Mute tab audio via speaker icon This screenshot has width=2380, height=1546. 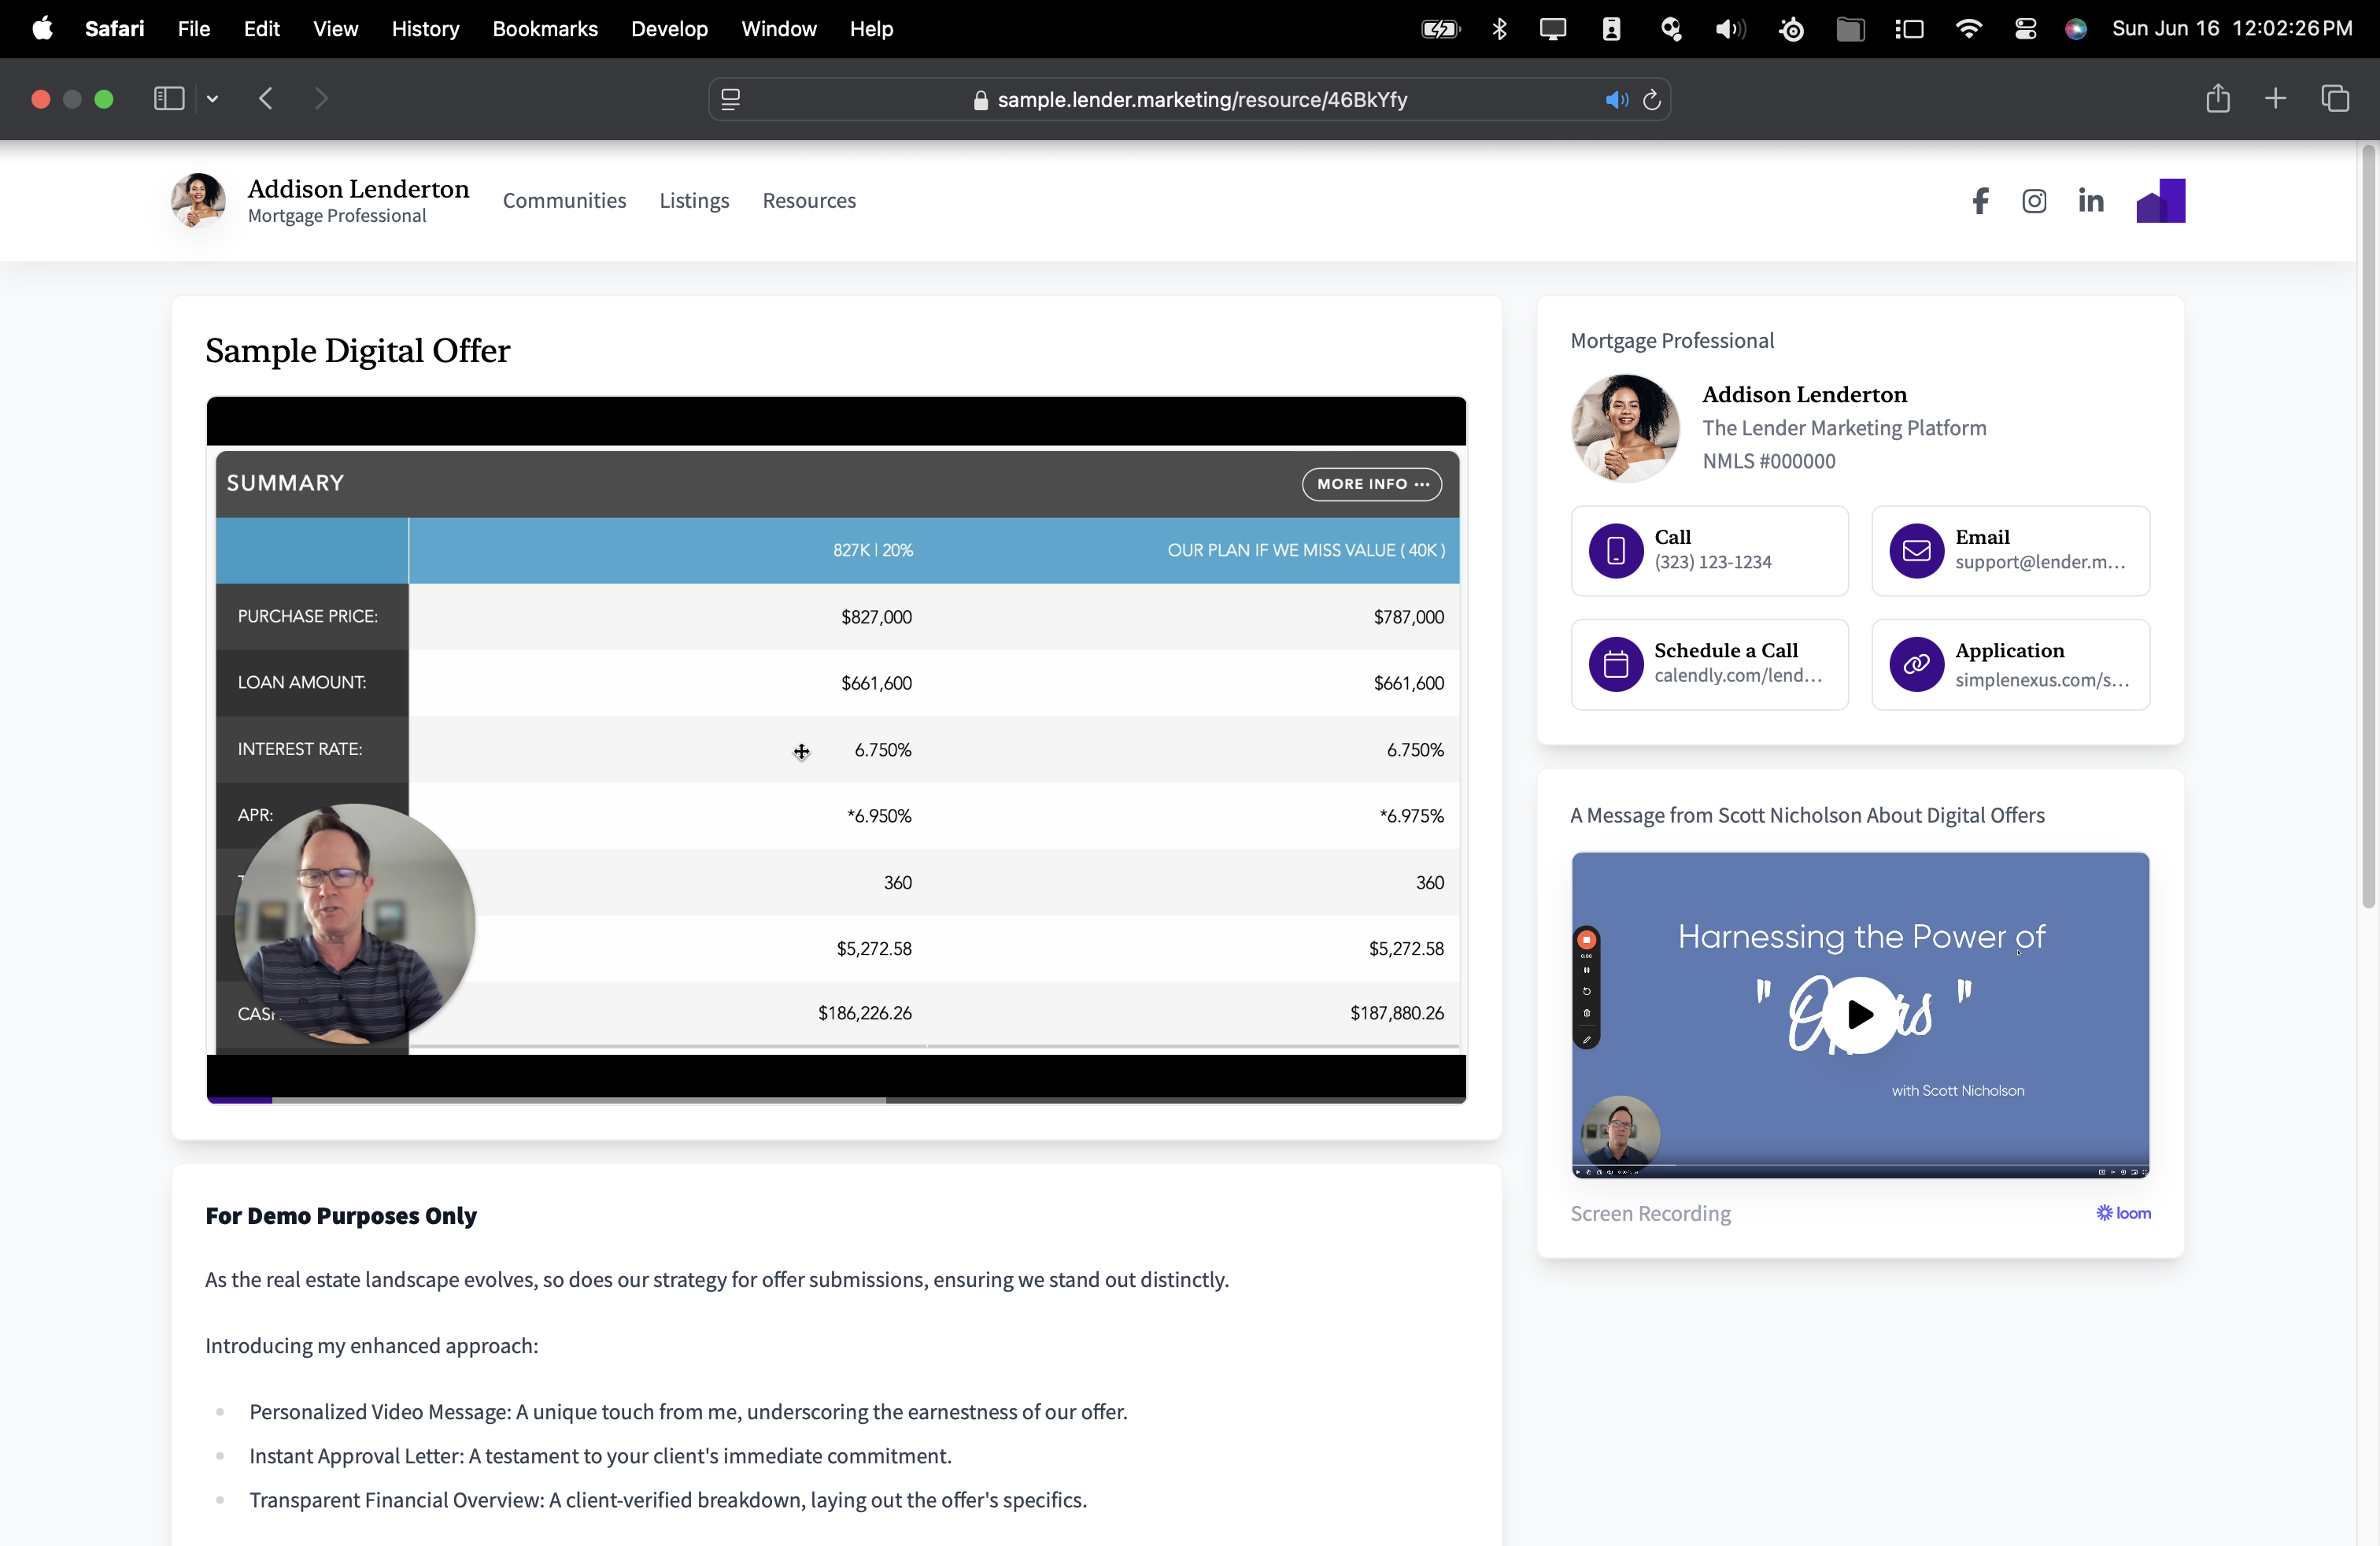tap(1616, 99)
